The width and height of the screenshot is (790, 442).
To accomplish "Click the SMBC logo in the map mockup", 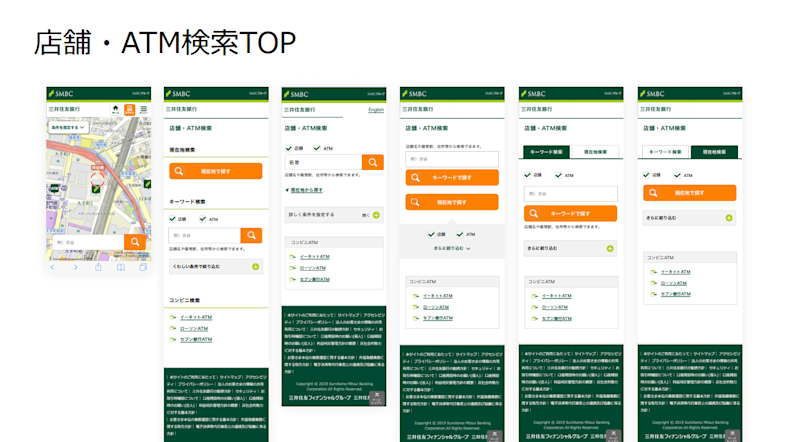I will pyautogui.click(x=61, y=94).
